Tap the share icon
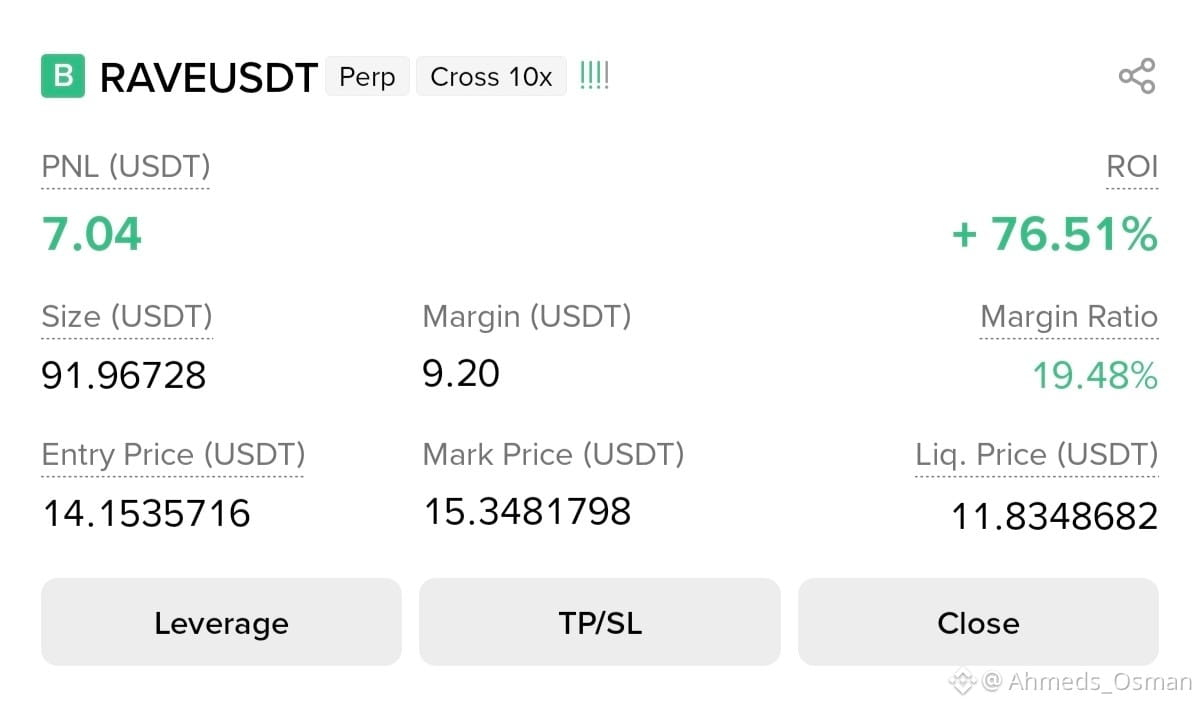The height and width of the screenshot is (706, 1200). [x=1137, y=76]
